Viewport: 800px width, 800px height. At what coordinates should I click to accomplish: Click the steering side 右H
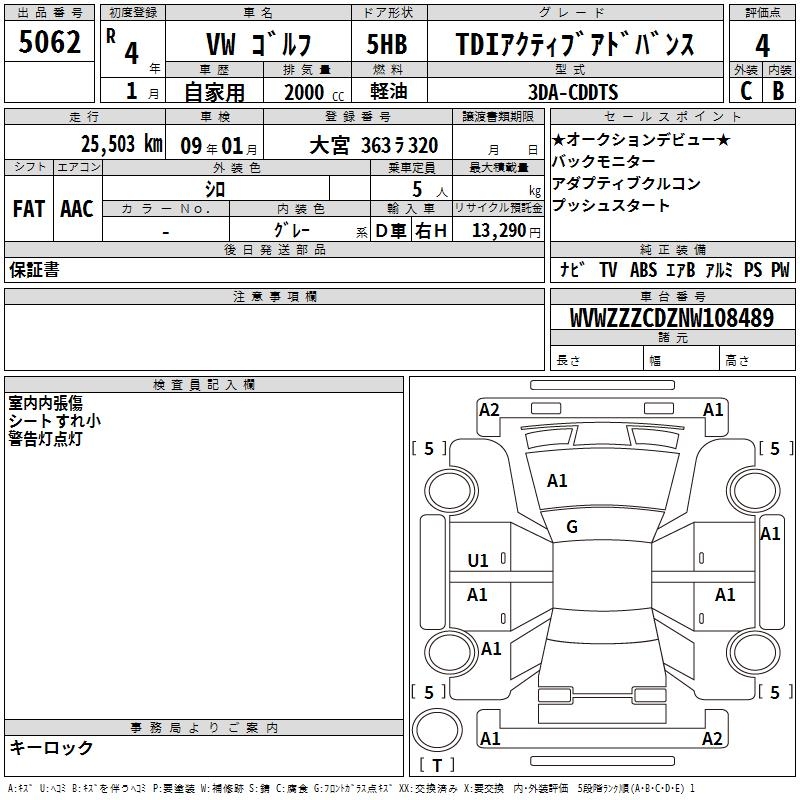click(431, 231)
